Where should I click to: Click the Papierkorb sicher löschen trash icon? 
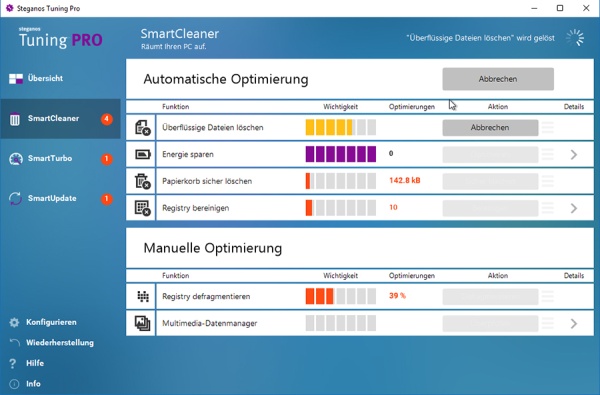pos(142,181)
